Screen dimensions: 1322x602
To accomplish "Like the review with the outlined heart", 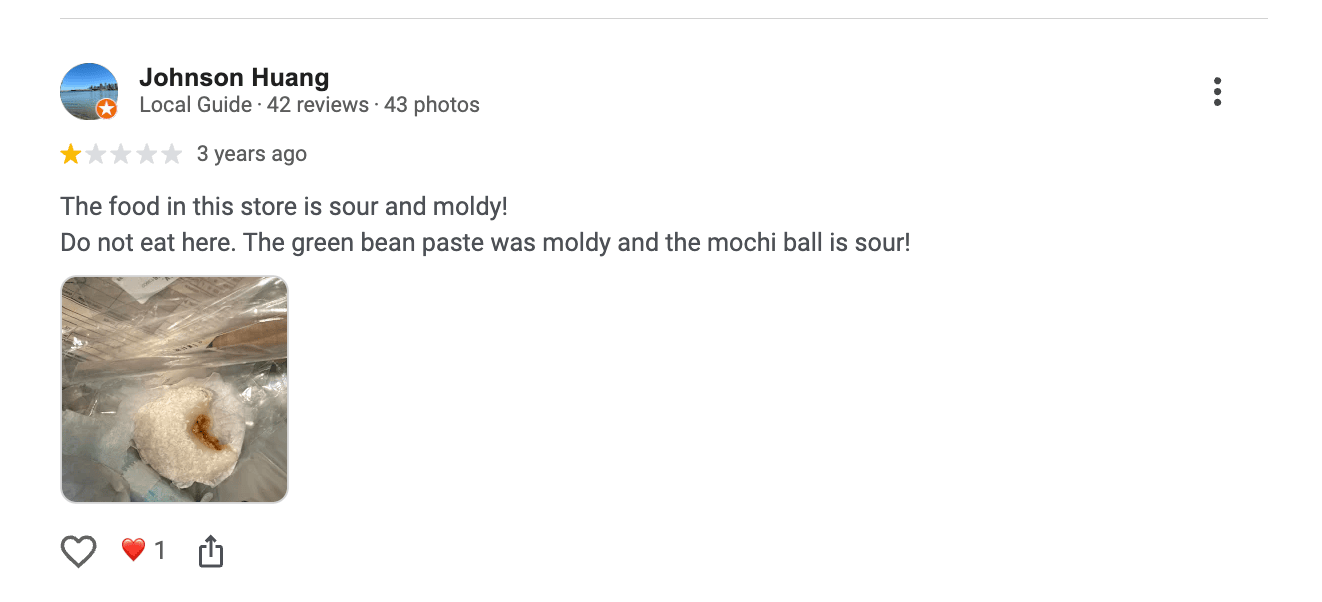I will tap(79, 551).
